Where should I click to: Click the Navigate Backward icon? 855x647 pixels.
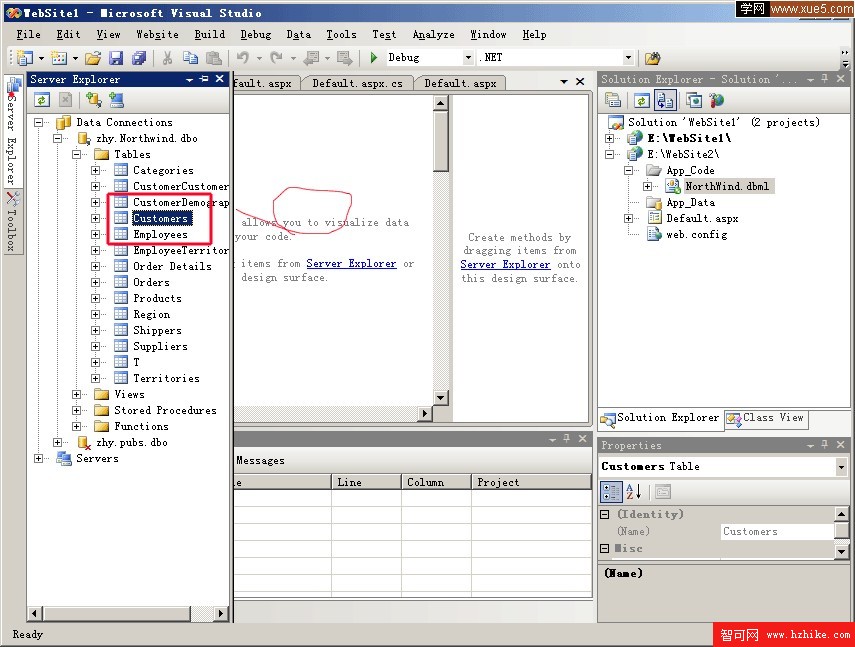pos(311,57)
